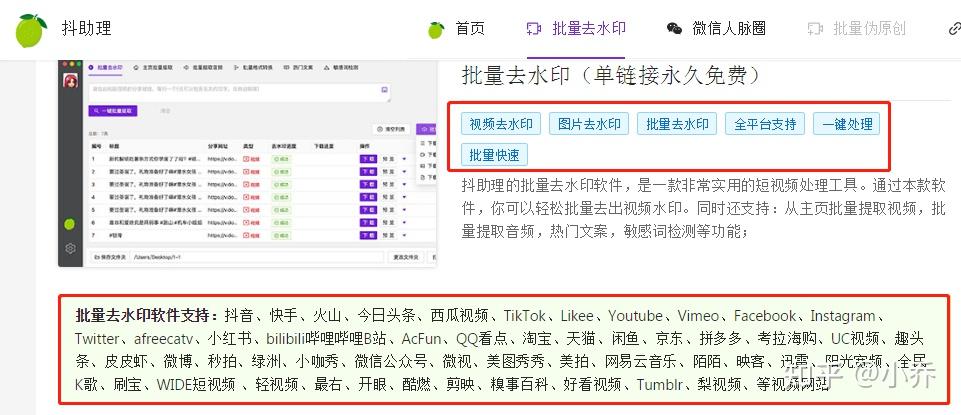Switch to 批量格式转换 tab in app preview

pos(253,67)
